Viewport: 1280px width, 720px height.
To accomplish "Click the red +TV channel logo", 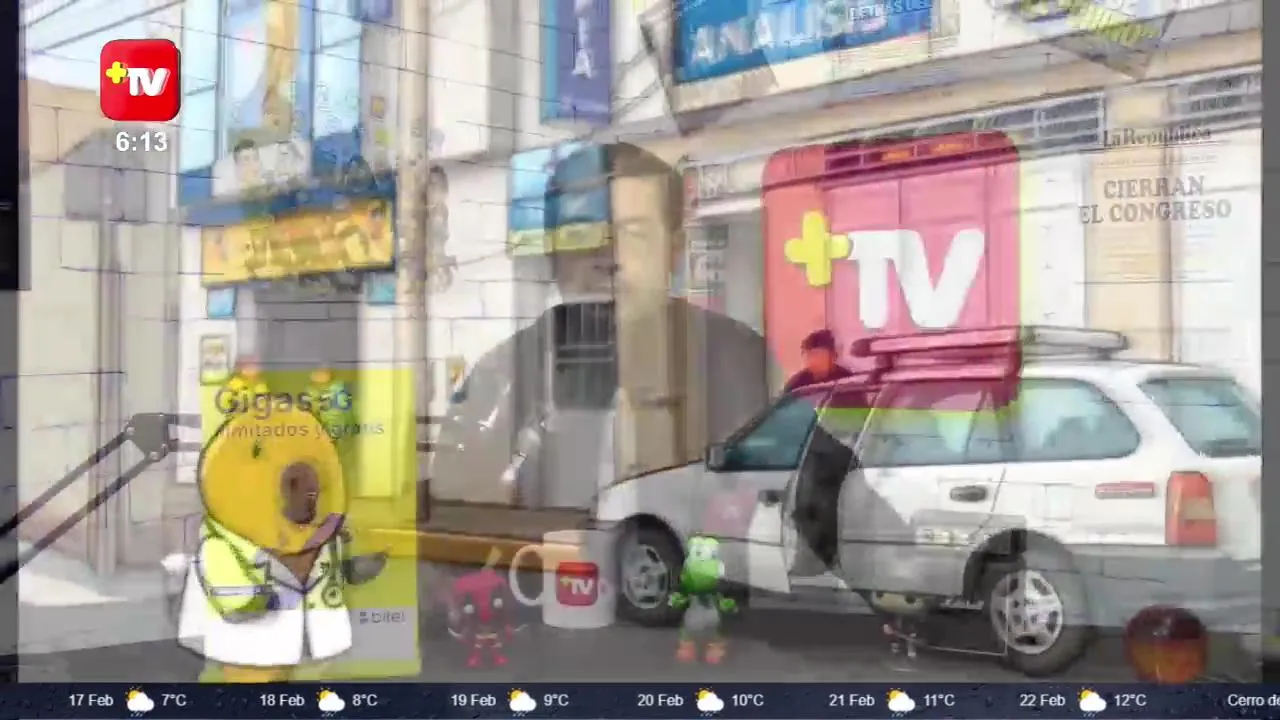I will coord(140,81).
